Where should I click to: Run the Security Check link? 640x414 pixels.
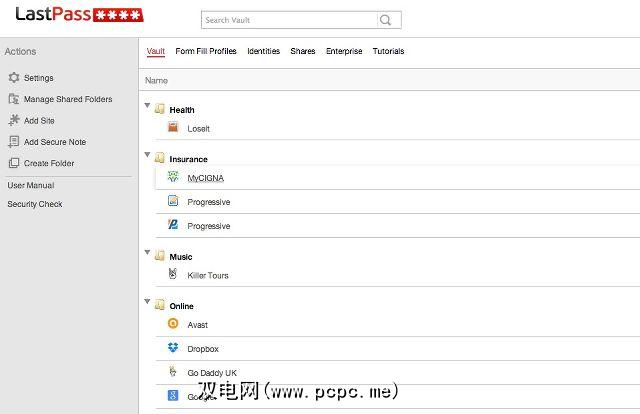35,204
